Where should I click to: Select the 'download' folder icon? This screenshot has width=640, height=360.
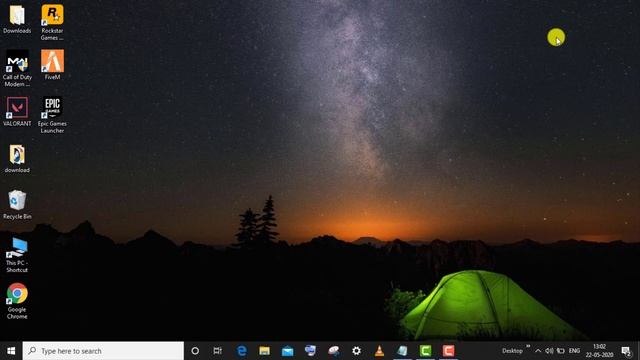pos(17,159)
